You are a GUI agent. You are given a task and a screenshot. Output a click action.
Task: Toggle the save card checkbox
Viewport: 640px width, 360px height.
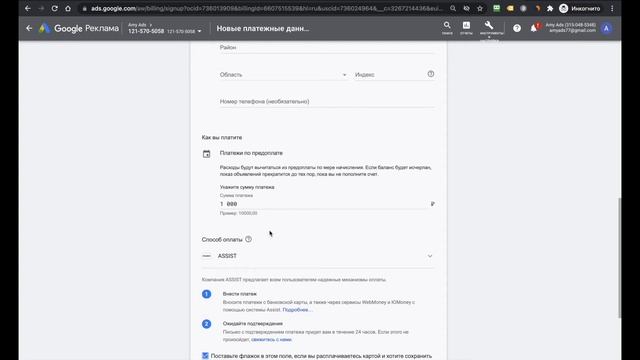[x=205, y=356]
